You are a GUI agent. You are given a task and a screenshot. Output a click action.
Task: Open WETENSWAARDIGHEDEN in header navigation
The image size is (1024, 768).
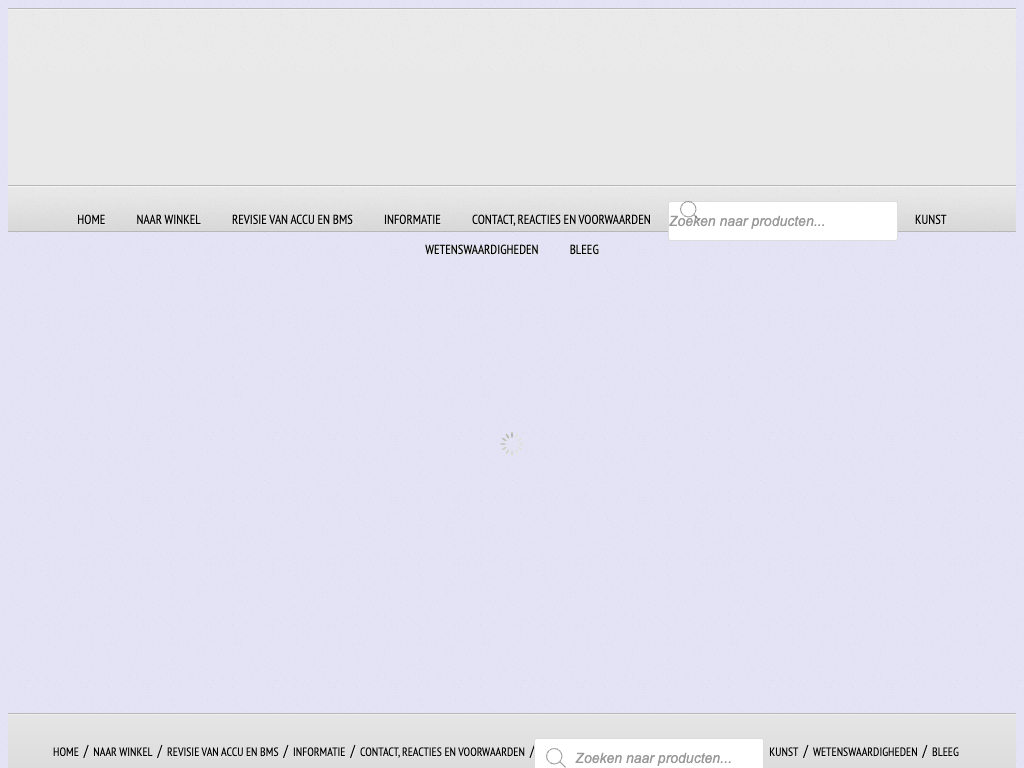pos(481,249)
